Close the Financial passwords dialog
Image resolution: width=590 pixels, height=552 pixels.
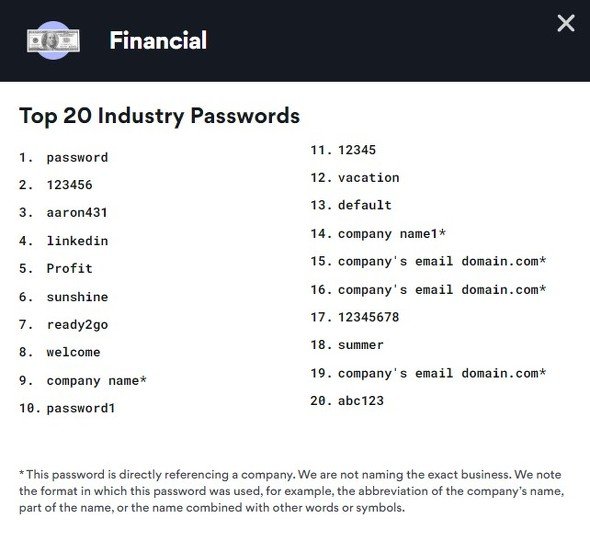(566, 23)
